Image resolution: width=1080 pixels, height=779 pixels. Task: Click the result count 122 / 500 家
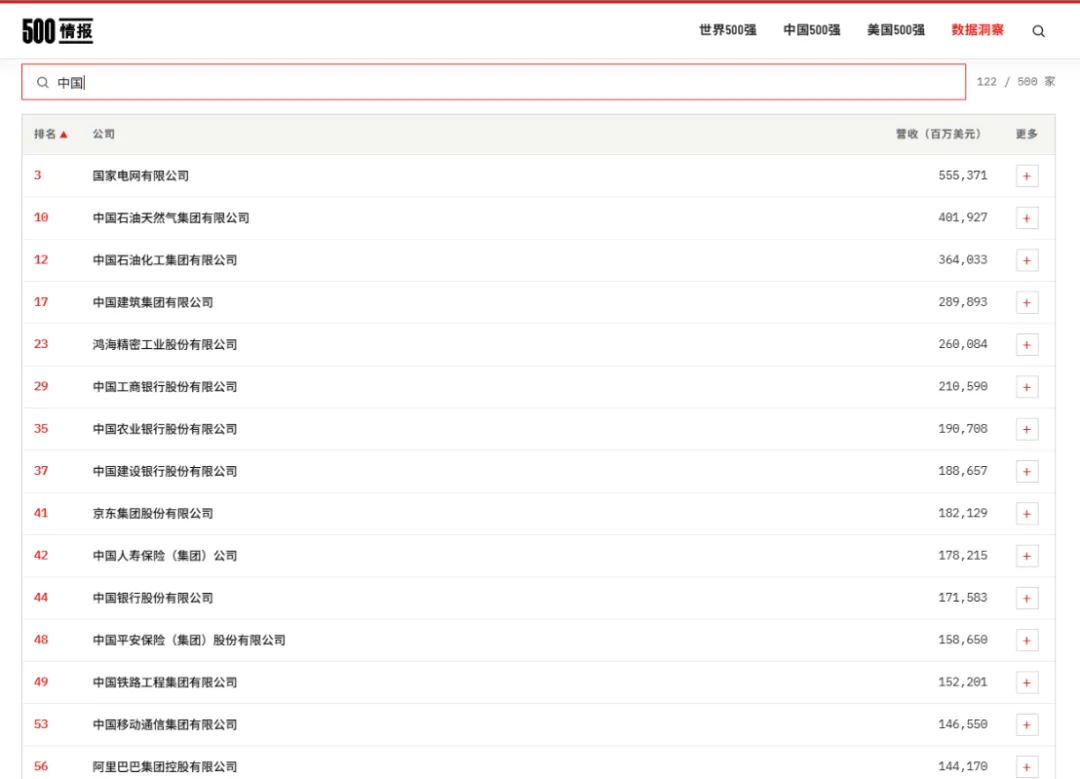(x=1016, y=82)
